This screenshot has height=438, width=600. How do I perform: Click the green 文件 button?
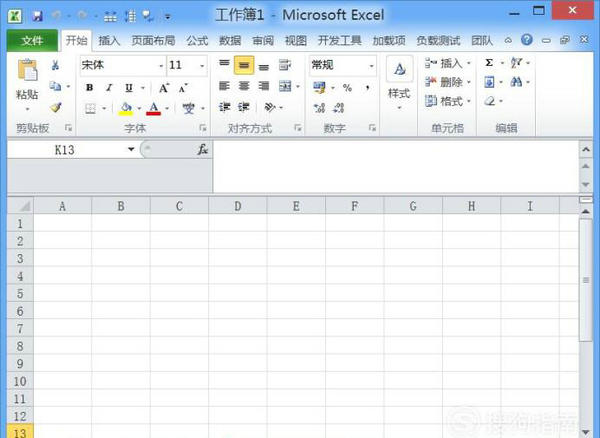coord(32,41)
